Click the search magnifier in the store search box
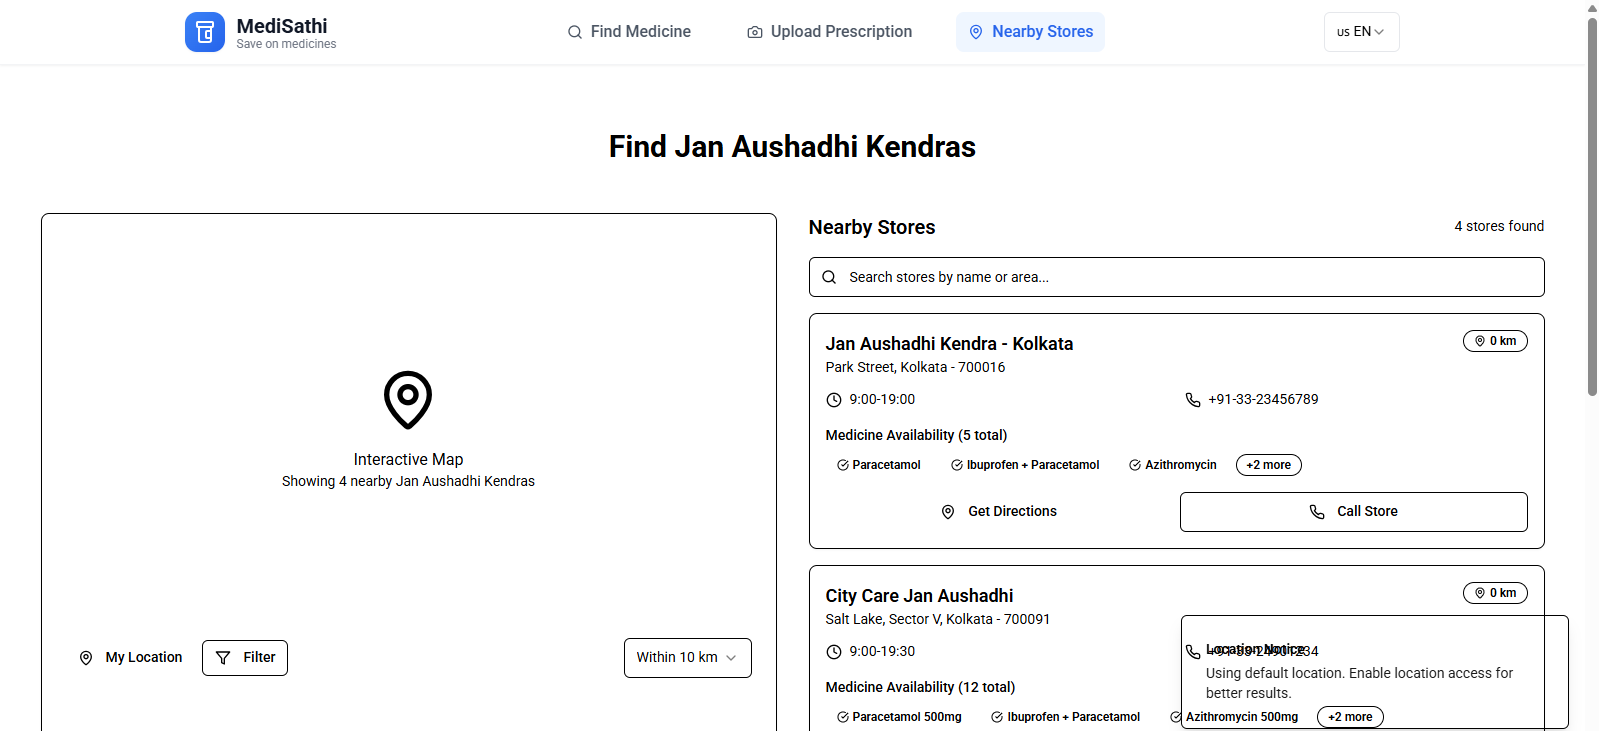This screenshot has width=1599, height=731. 829,277
